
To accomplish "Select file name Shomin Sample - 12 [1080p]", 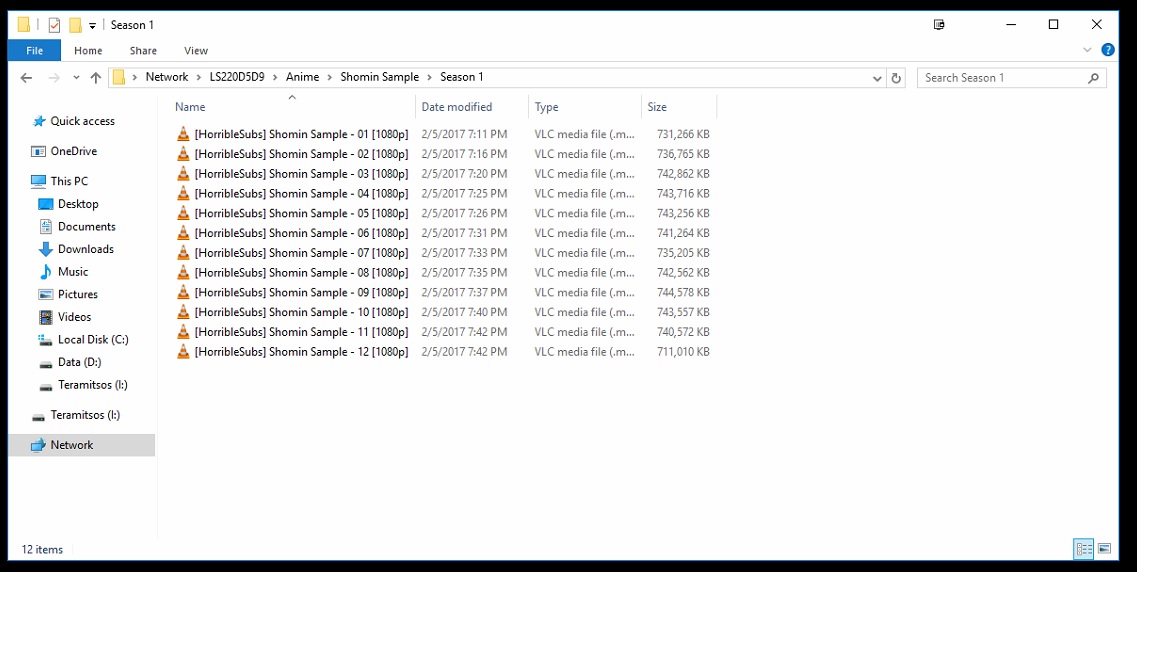I will click(301, 353).
